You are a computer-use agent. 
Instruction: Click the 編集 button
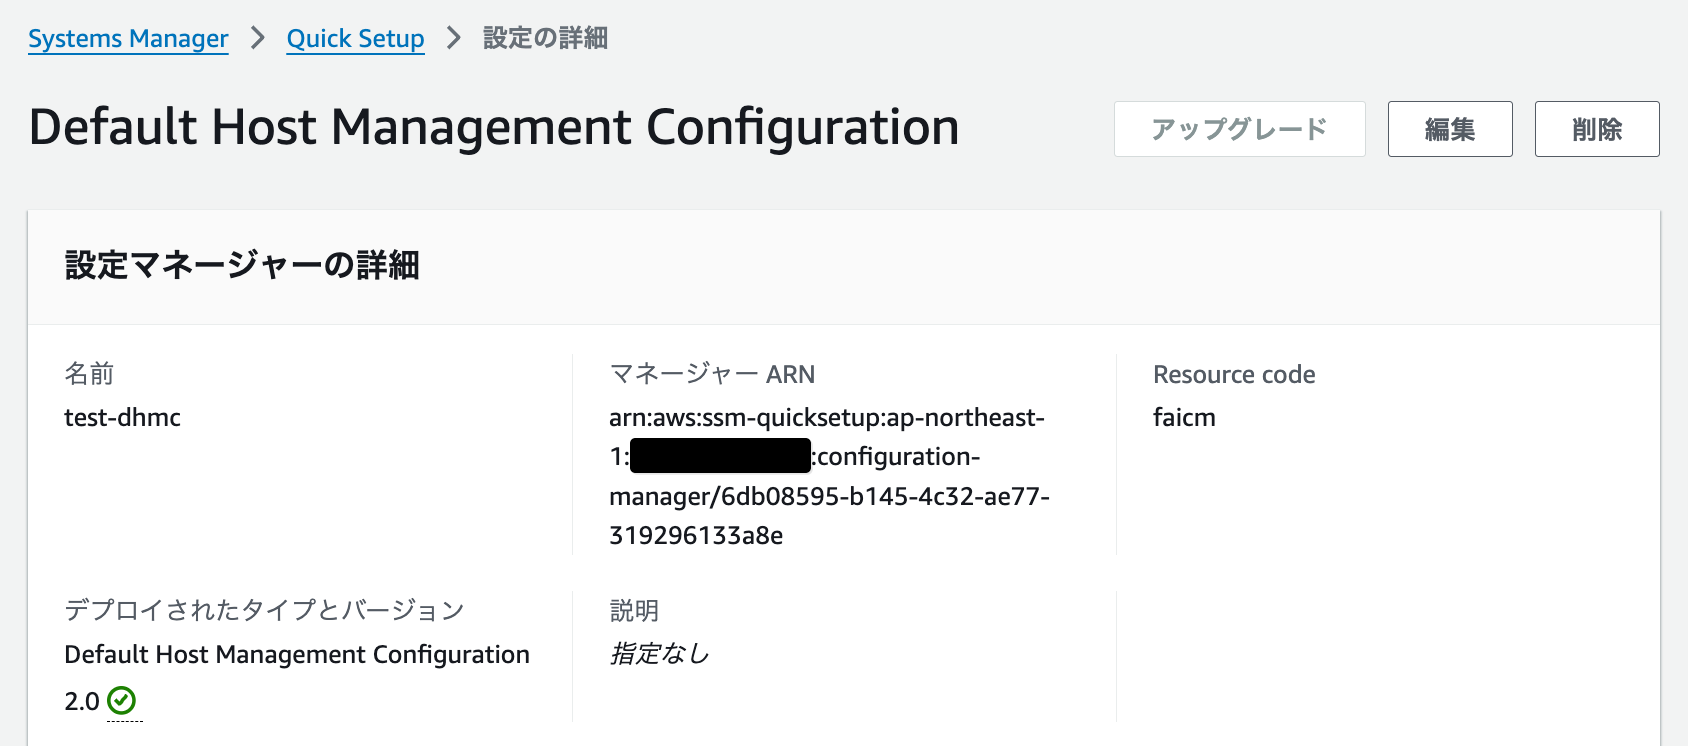coord(1450,129)
